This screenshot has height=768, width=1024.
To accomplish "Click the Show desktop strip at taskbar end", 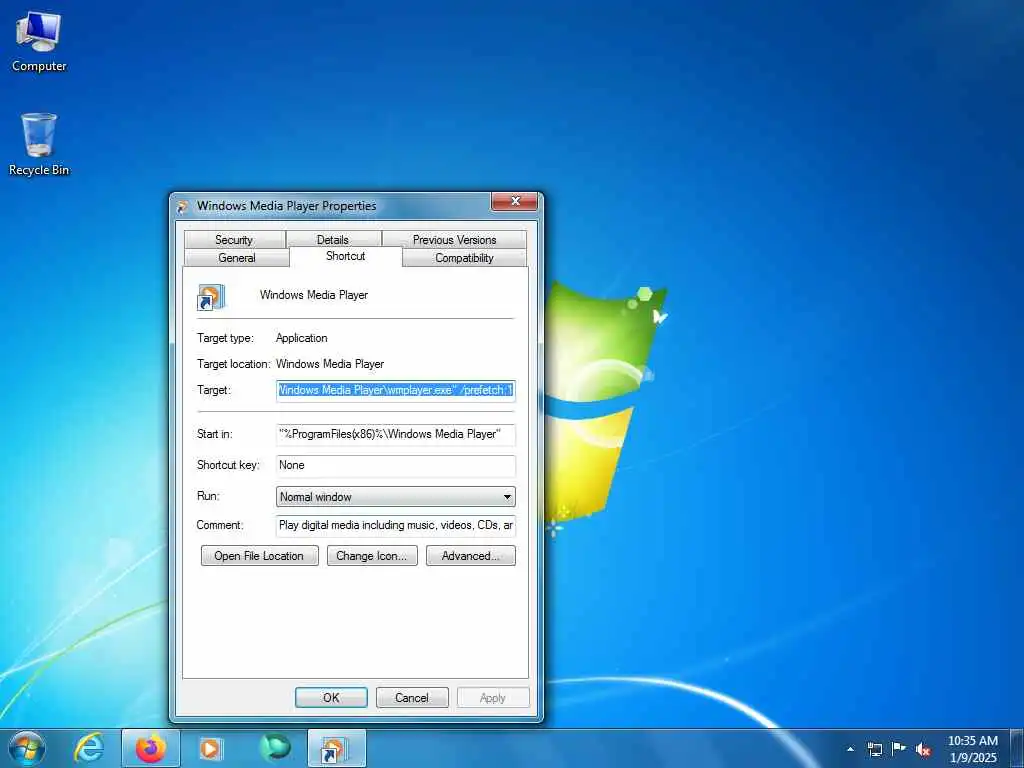I will (x=1017, y=748).
